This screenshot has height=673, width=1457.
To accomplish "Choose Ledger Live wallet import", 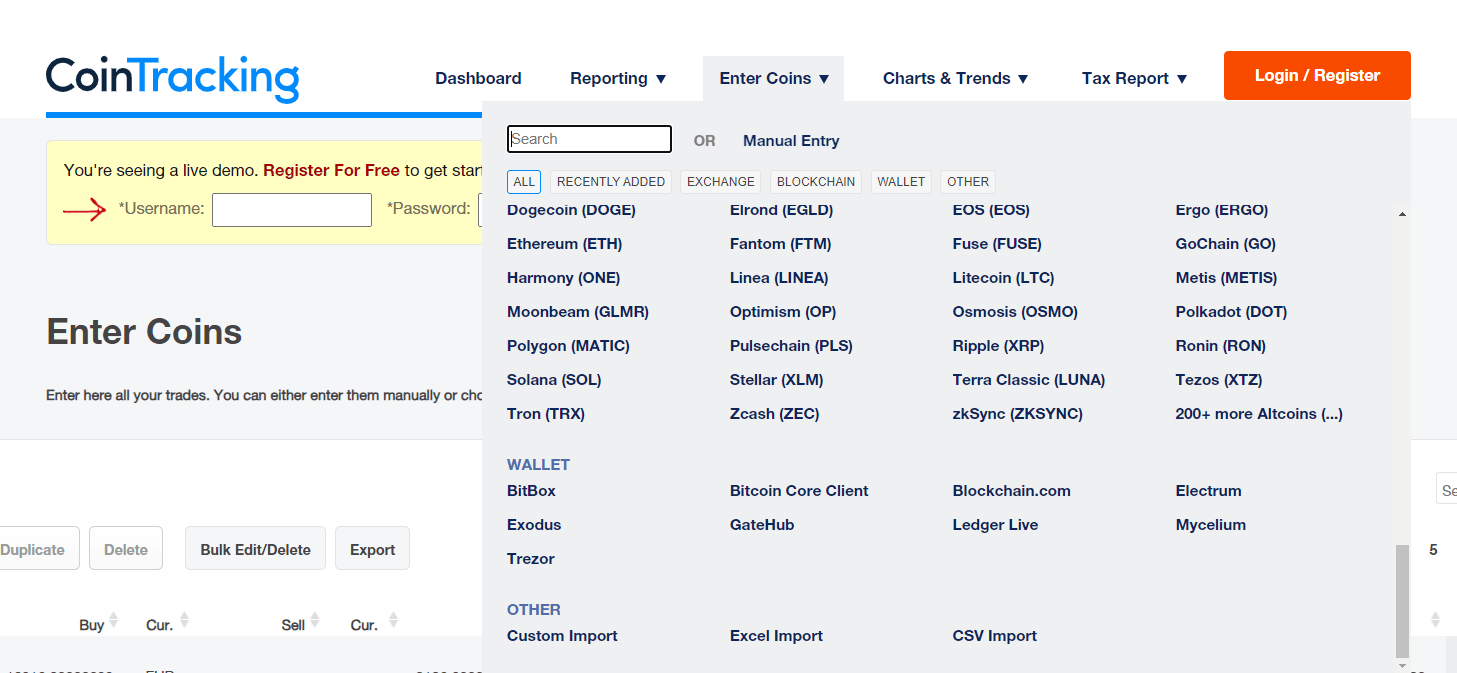I will (995, 525).
